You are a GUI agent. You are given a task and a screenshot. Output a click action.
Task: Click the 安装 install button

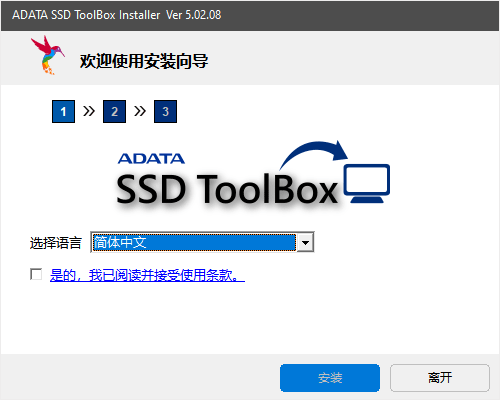(x=330, y=378)
